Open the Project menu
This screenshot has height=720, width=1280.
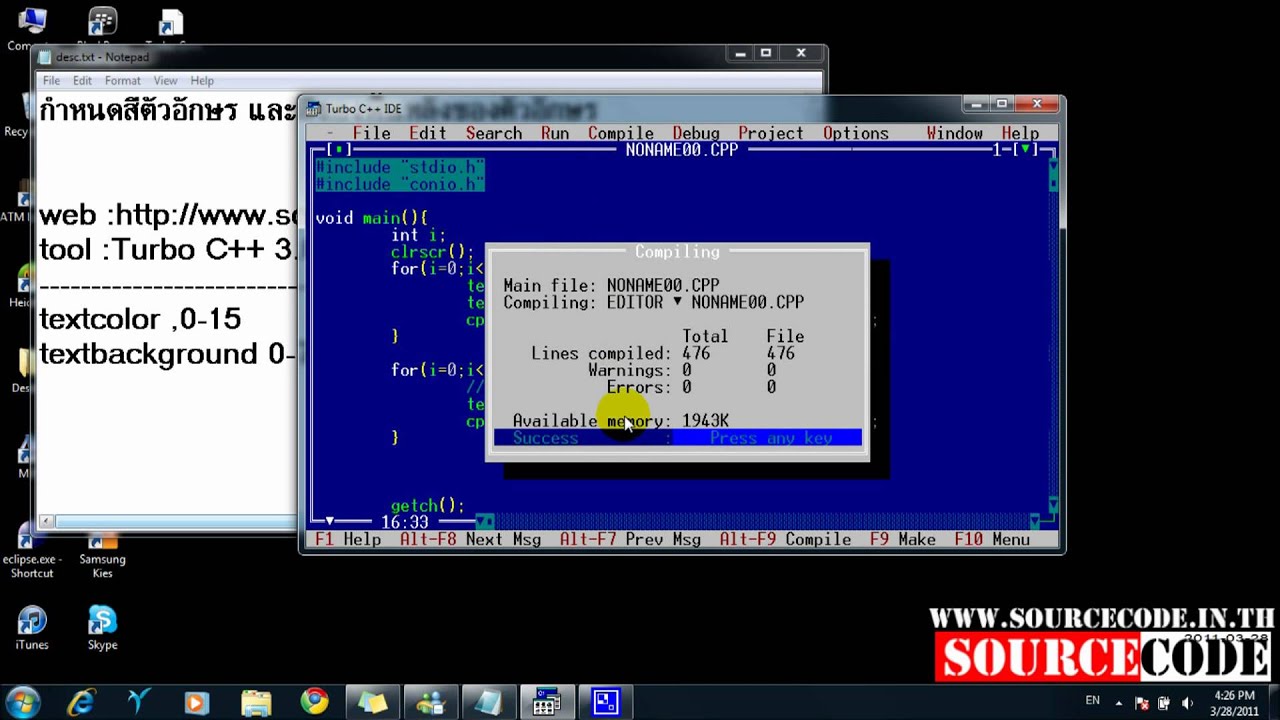[771, 133]
